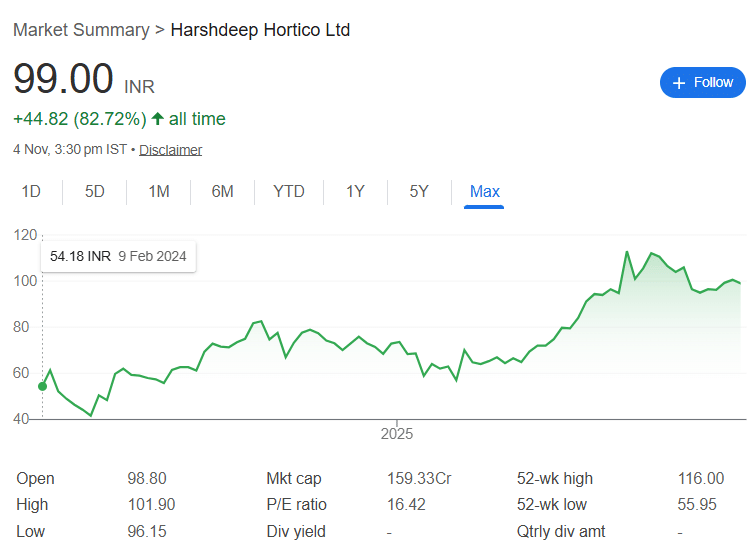The width and height of the screenshot is (747, 552).
Task: Click the Harshdeep Hortico Ltd title
Action: click(x=260, y=30)
